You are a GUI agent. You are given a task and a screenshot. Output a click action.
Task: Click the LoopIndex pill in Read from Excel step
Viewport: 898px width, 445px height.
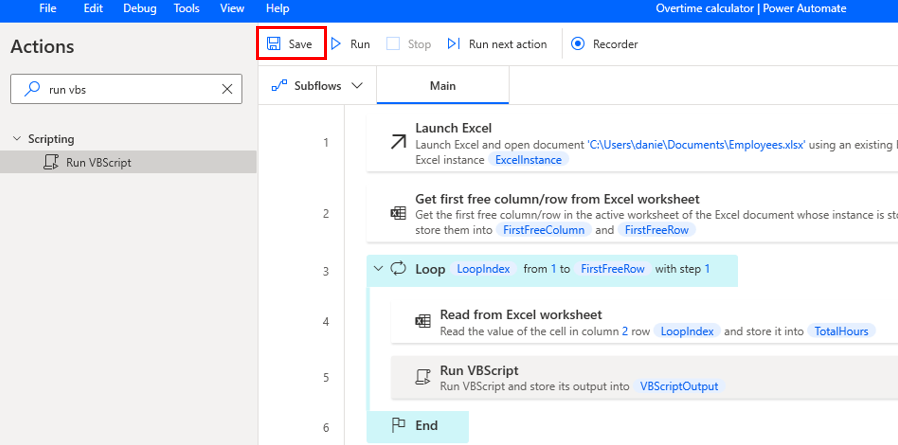[x=687, y=331]
